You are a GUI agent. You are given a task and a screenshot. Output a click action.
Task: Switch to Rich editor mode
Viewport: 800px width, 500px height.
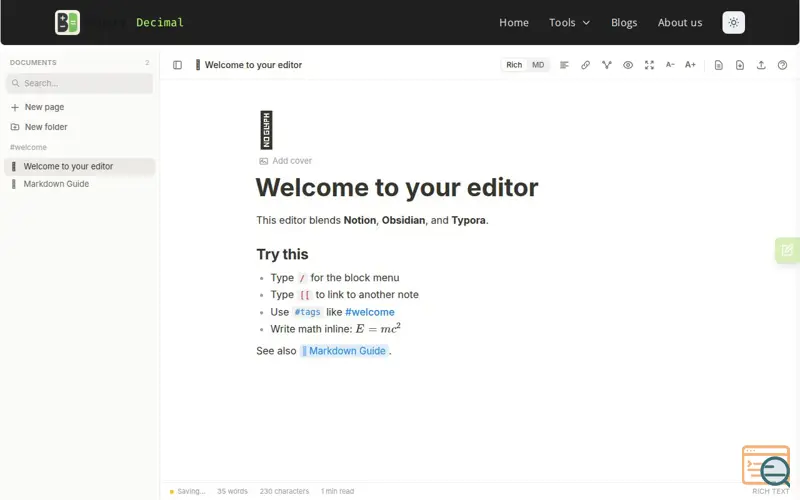pyautogui.click(x=514, y=65)
